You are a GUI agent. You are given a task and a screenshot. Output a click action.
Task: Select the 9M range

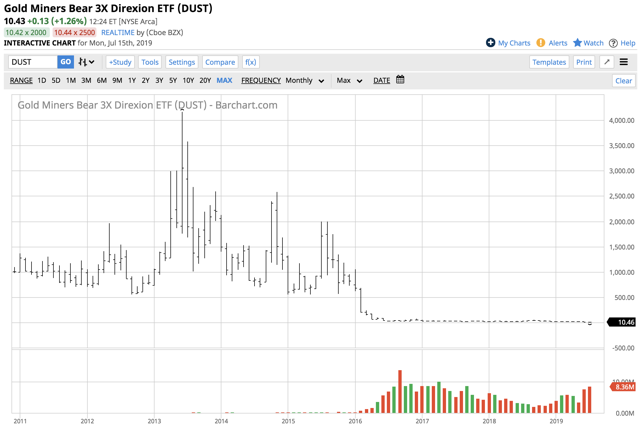[x=117, y=80]
